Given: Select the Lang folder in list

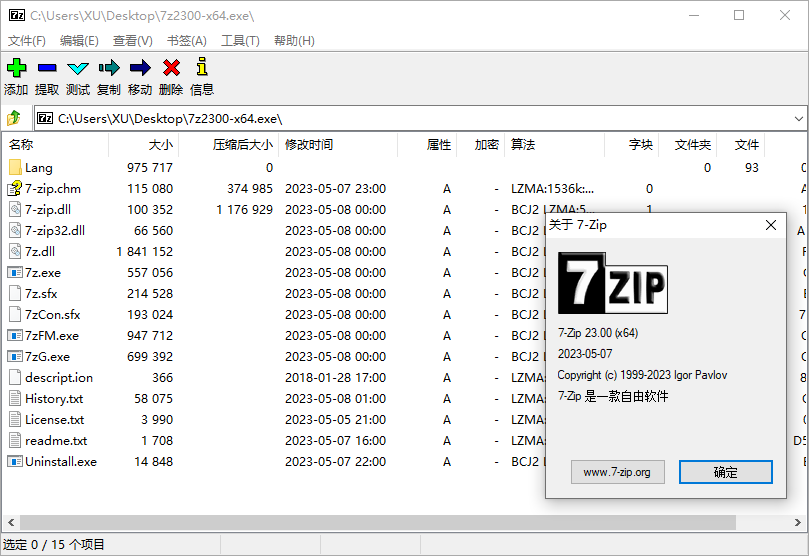Looking at the screenshot, I should click(38, 168).
